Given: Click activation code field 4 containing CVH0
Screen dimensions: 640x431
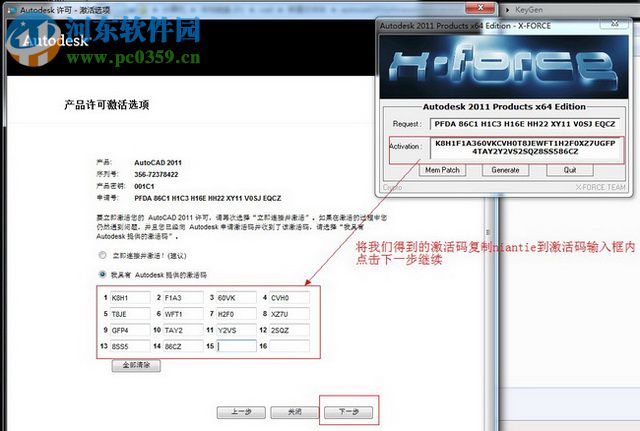Looking at the screenshot, I should point(289,298).
